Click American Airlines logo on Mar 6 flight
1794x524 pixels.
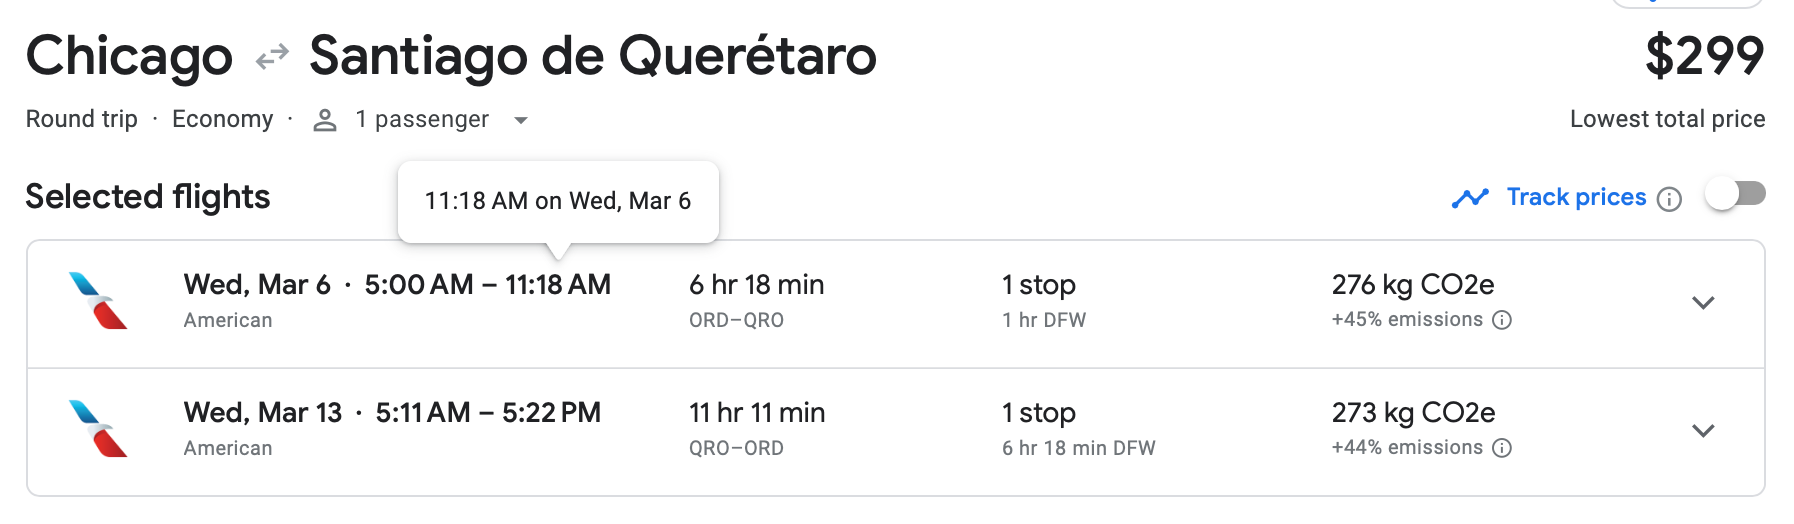[98, 301]
